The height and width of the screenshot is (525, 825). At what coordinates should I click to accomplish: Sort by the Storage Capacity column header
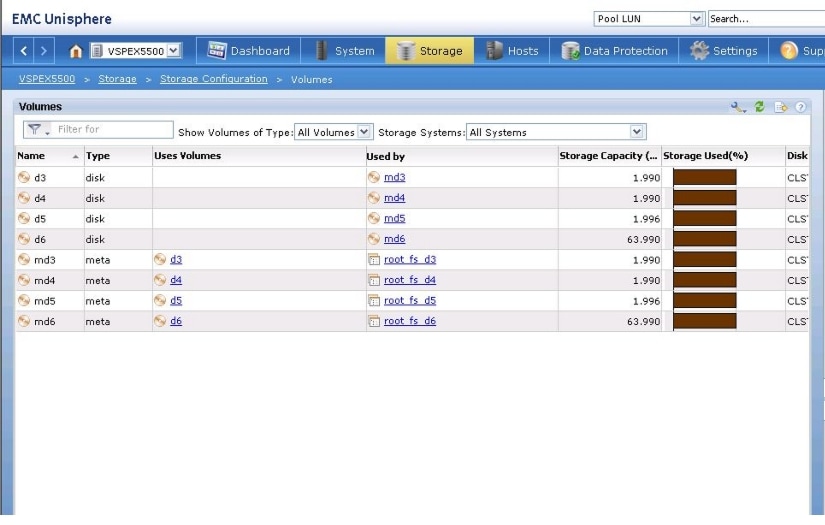pos(609,156)
